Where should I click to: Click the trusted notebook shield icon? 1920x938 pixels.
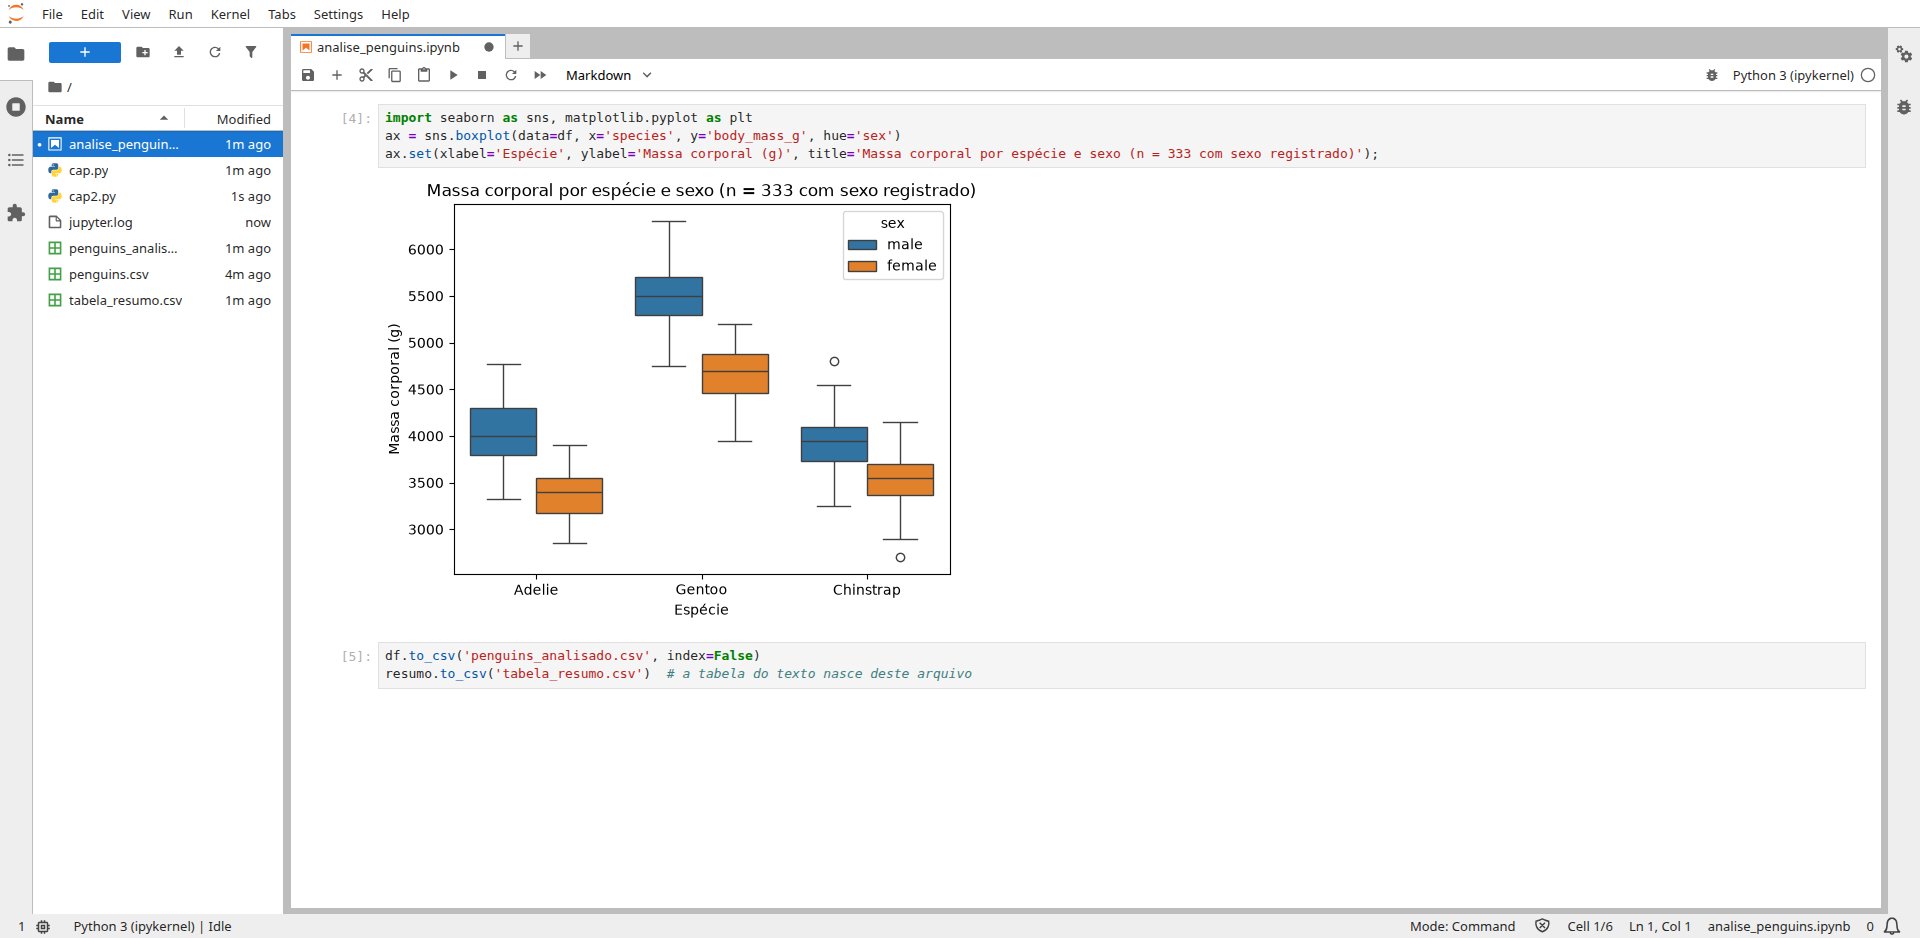pyautogui.click(x=1542, y=926)
